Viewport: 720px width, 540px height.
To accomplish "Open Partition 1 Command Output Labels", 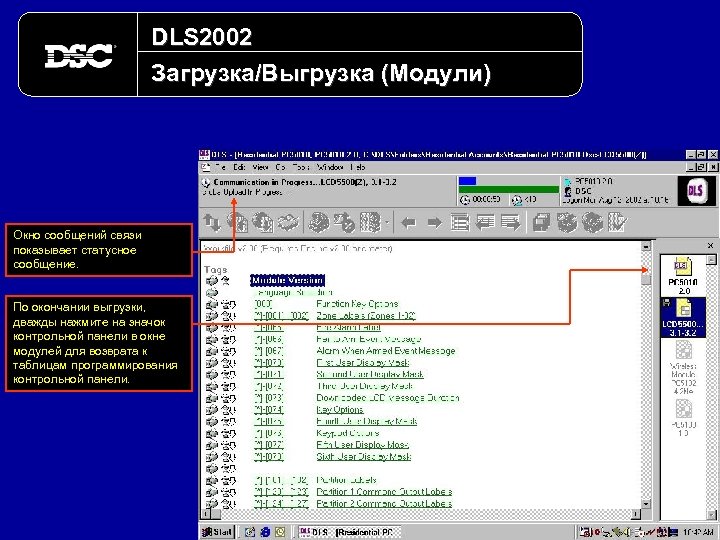I will 384,492.
